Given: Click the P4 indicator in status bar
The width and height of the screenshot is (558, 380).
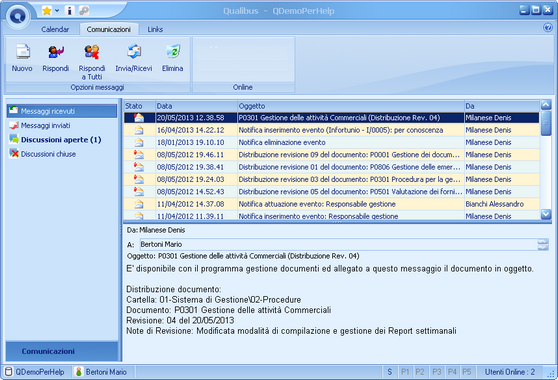Looking at the screenshot, I should click(452, 372).
